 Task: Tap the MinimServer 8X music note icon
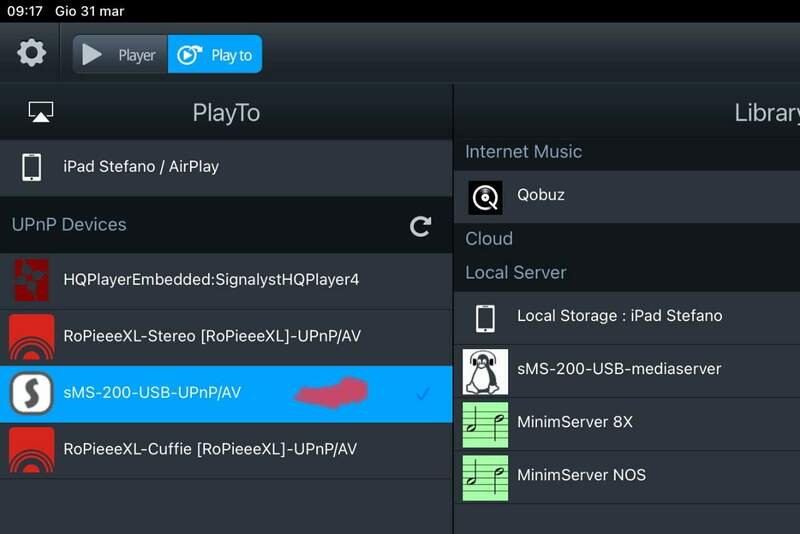point(485,424)
